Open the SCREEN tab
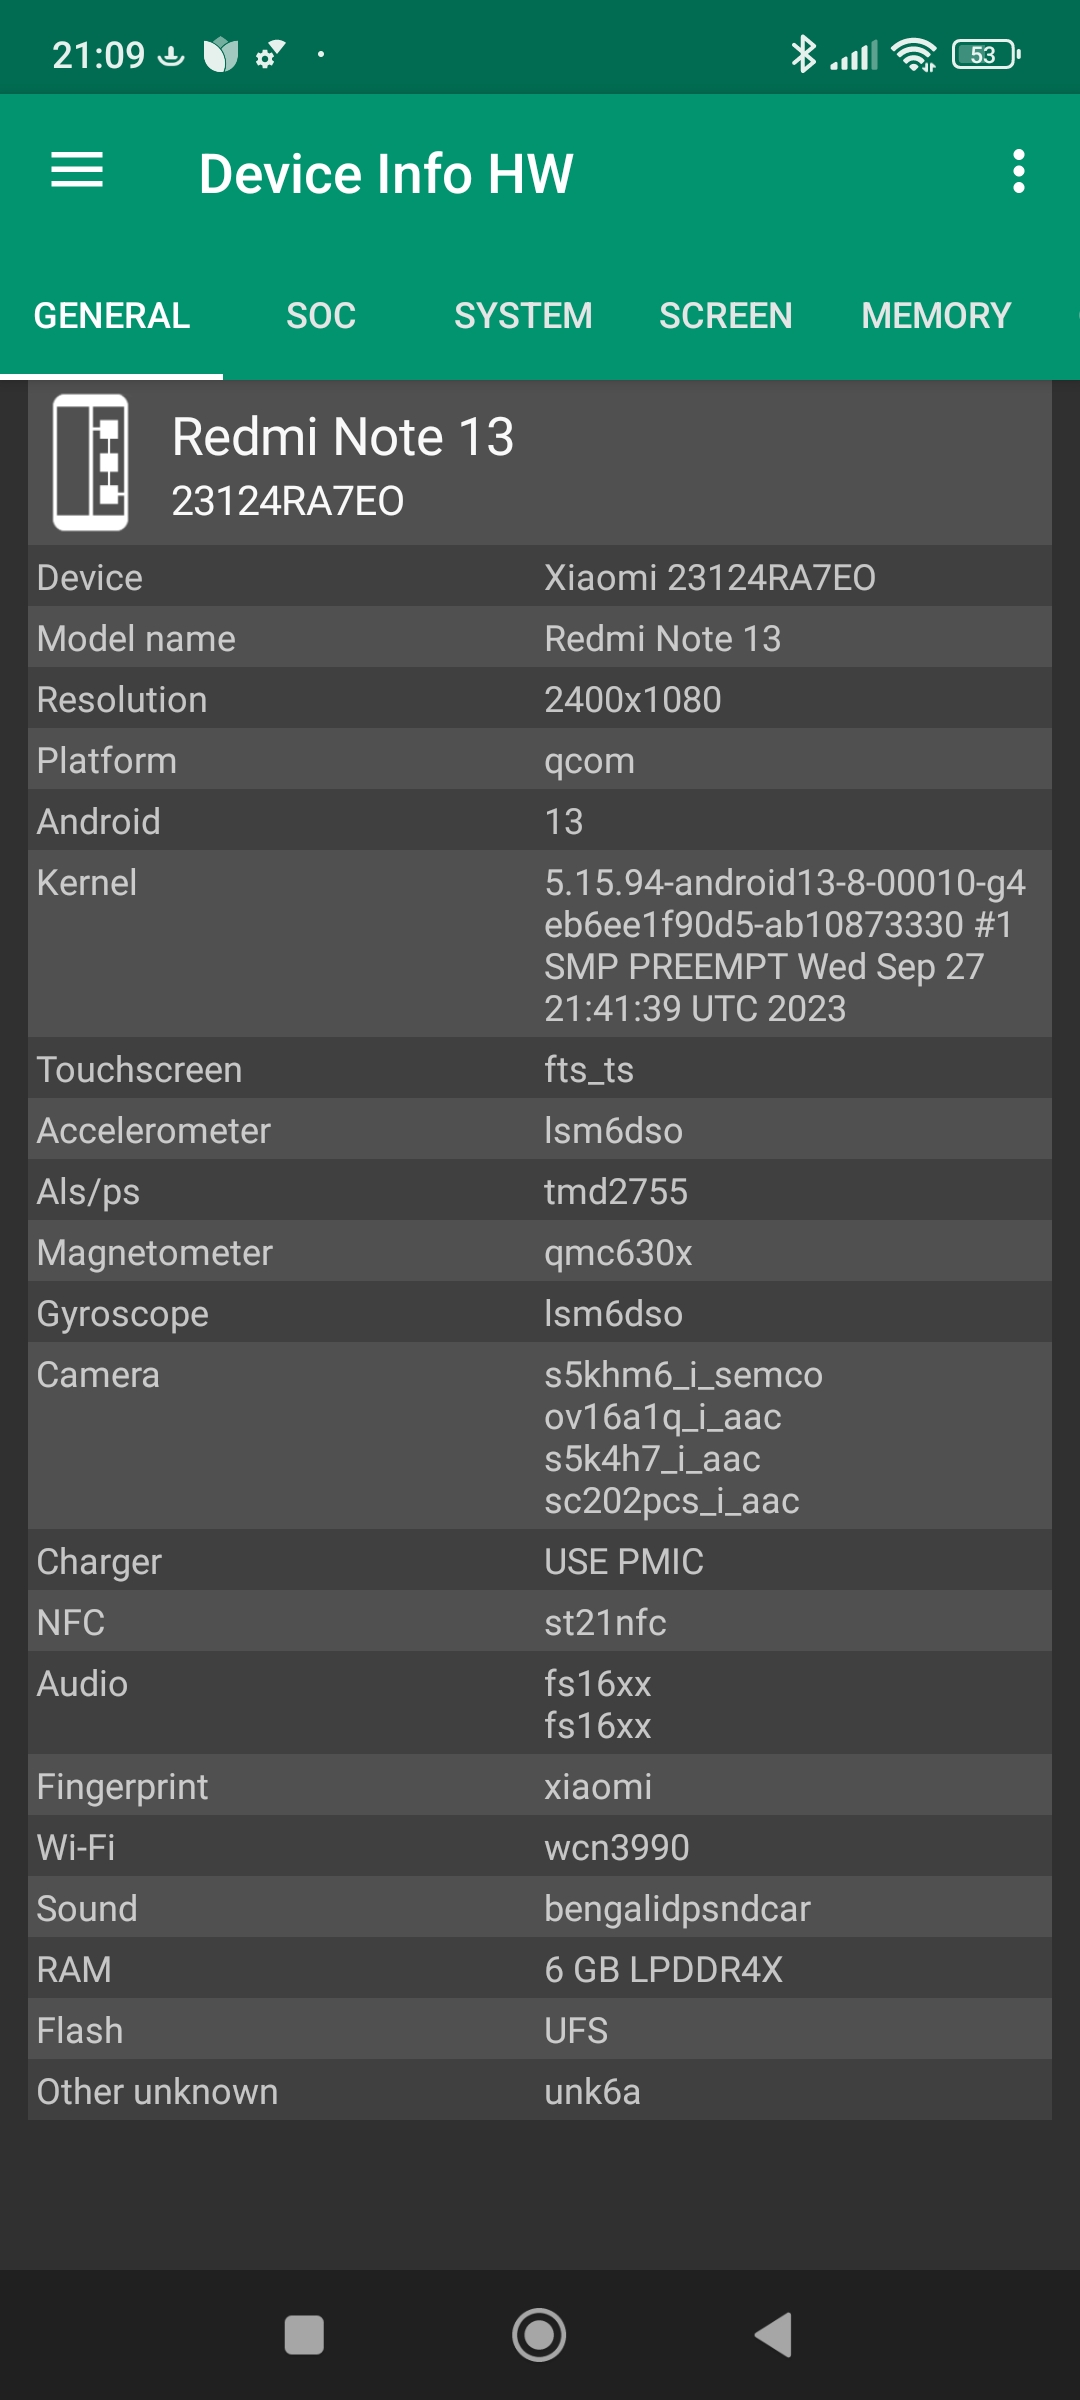Image resolution: width=1080 pixels, height=2400 pixels. [725, 316]
